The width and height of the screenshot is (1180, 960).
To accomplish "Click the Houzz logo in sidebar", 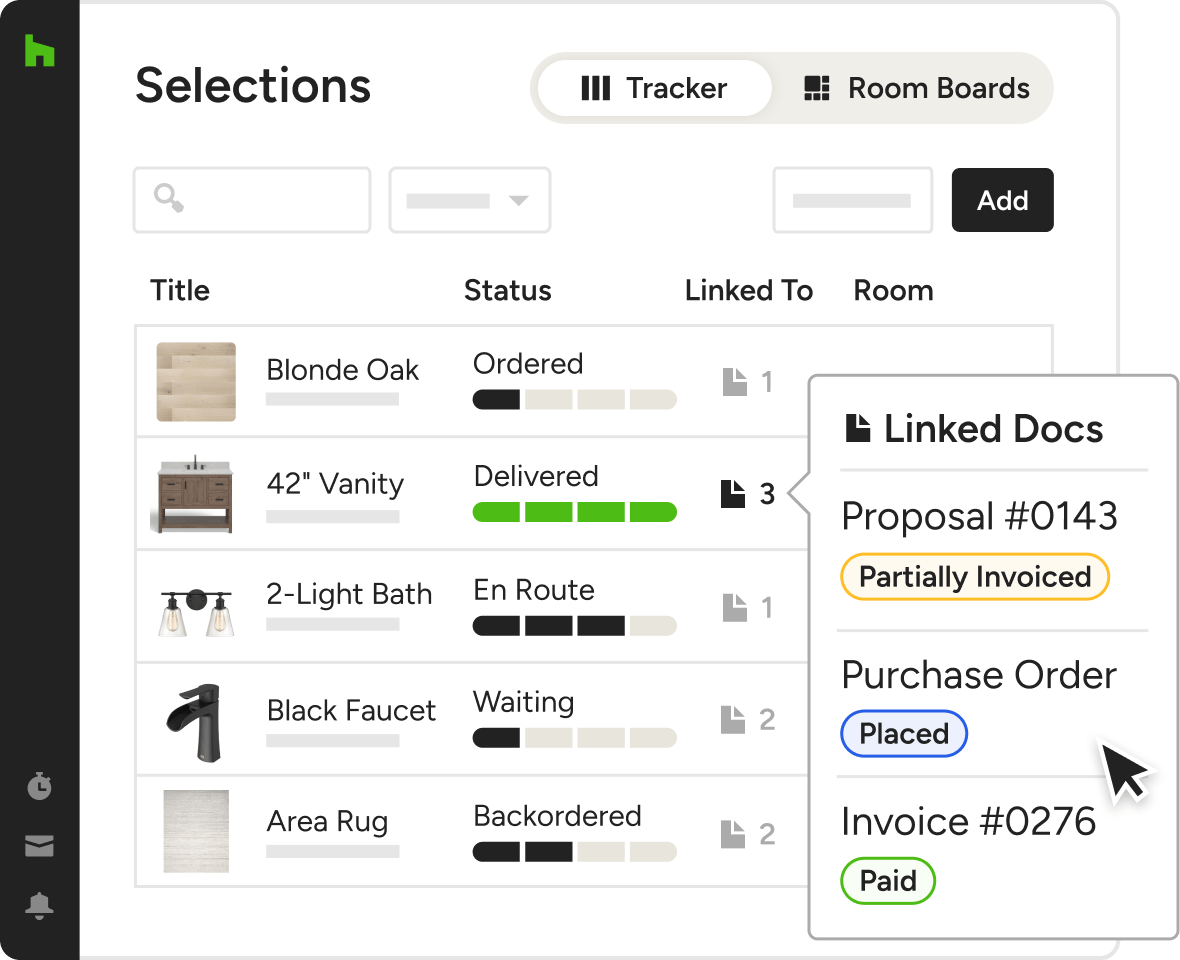I will click(39, 51).
